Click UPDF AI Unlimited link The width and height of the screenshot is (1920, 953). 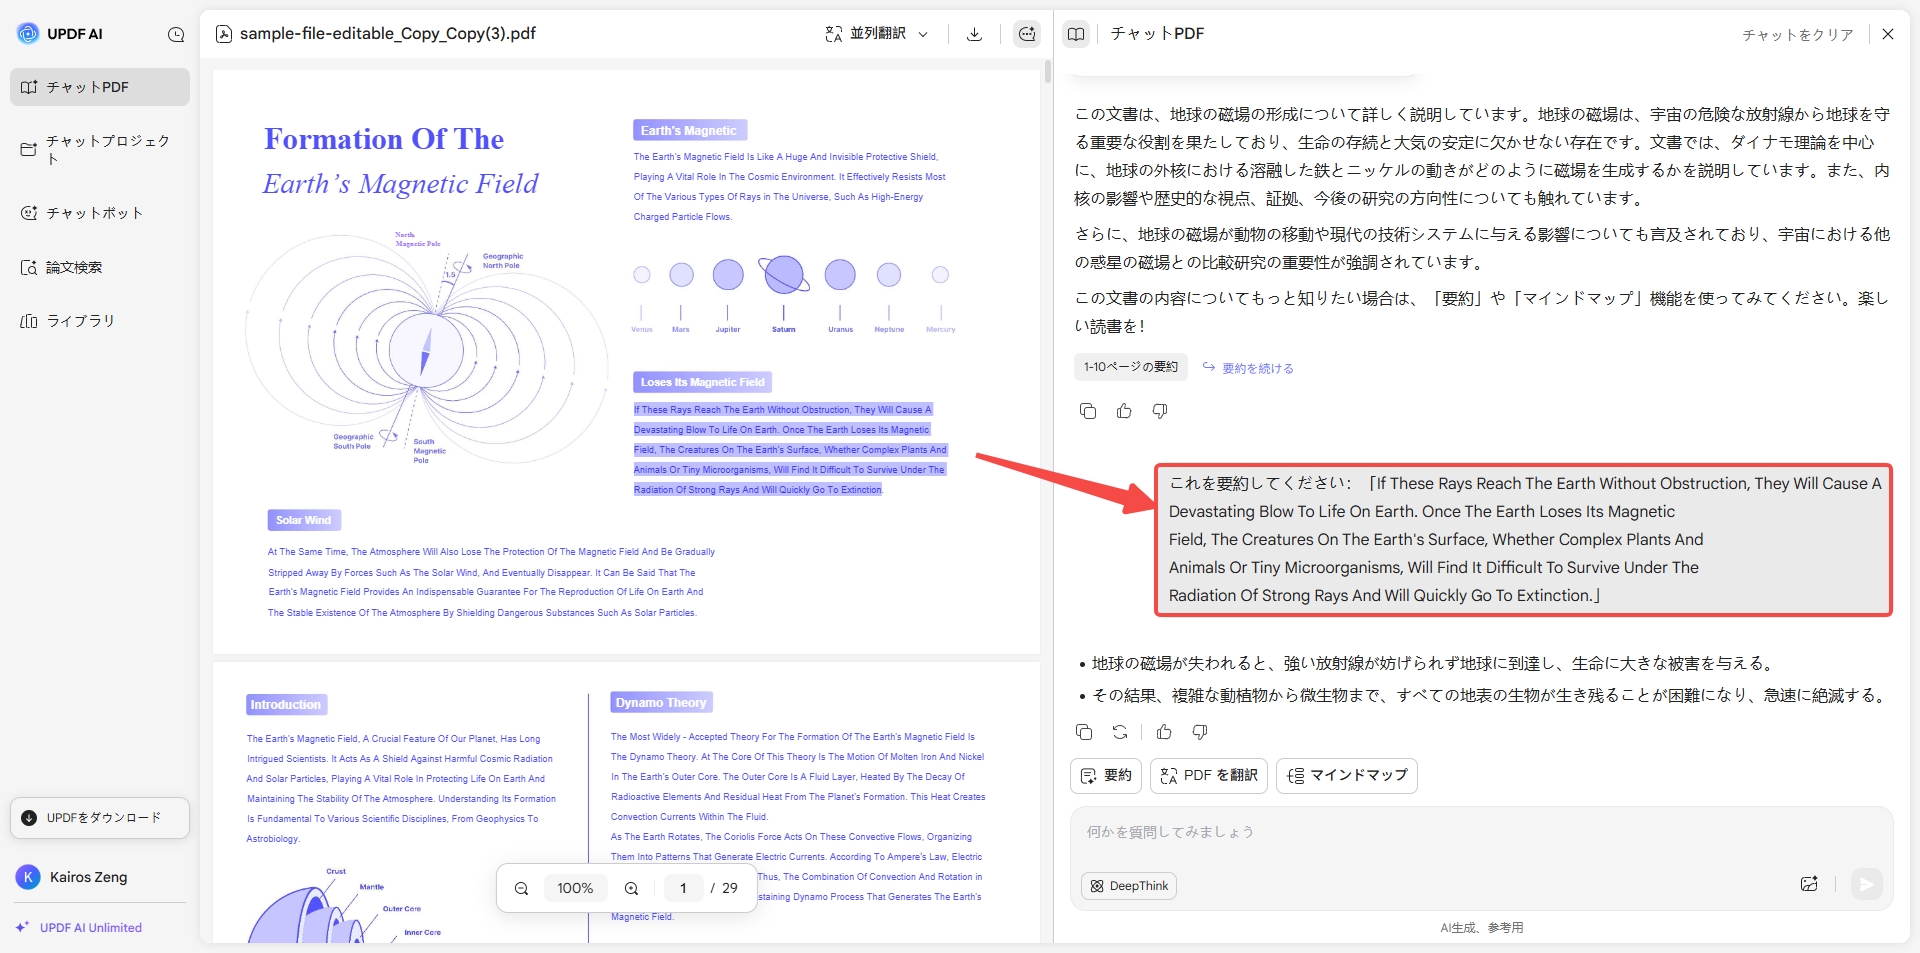click(x=79, y=928)
